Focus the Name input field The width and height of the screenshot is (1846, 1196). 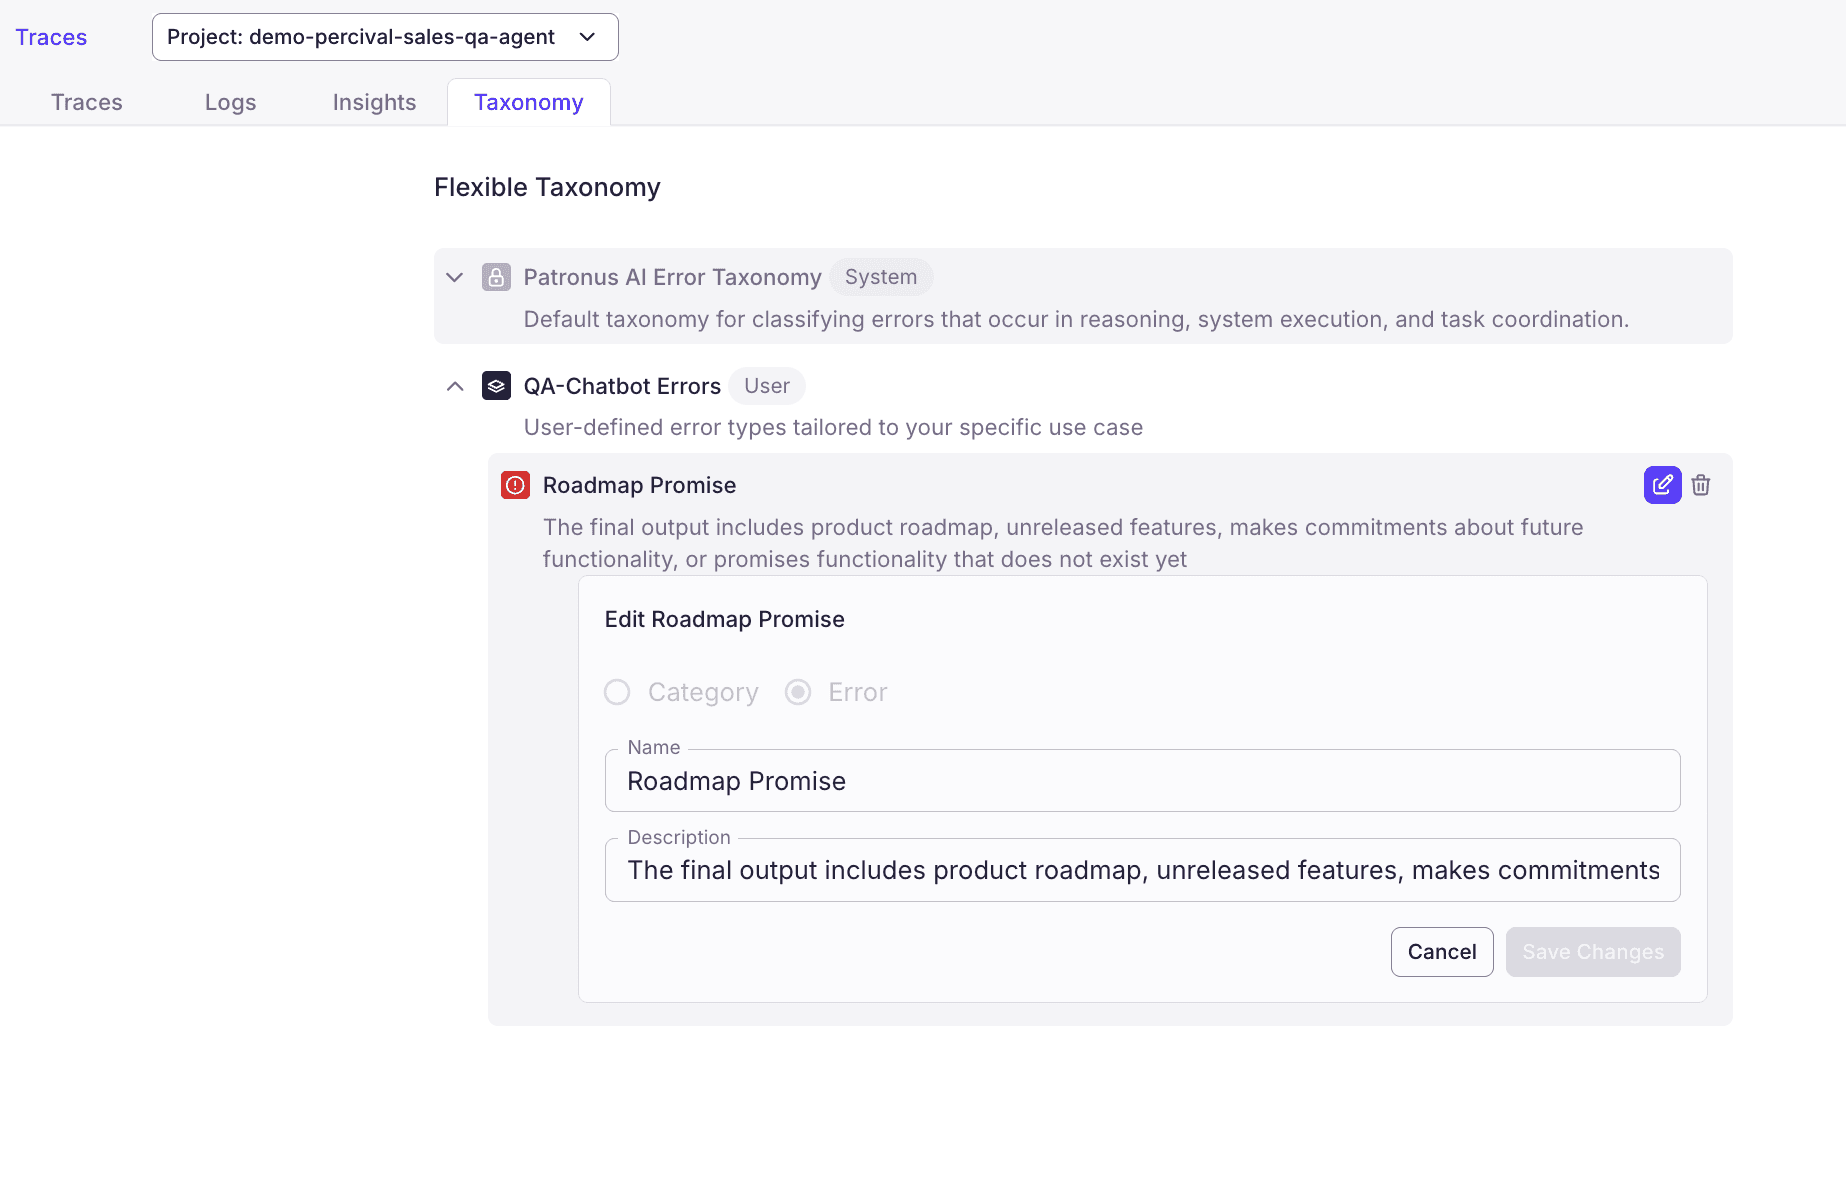[x=1142, y=781]
